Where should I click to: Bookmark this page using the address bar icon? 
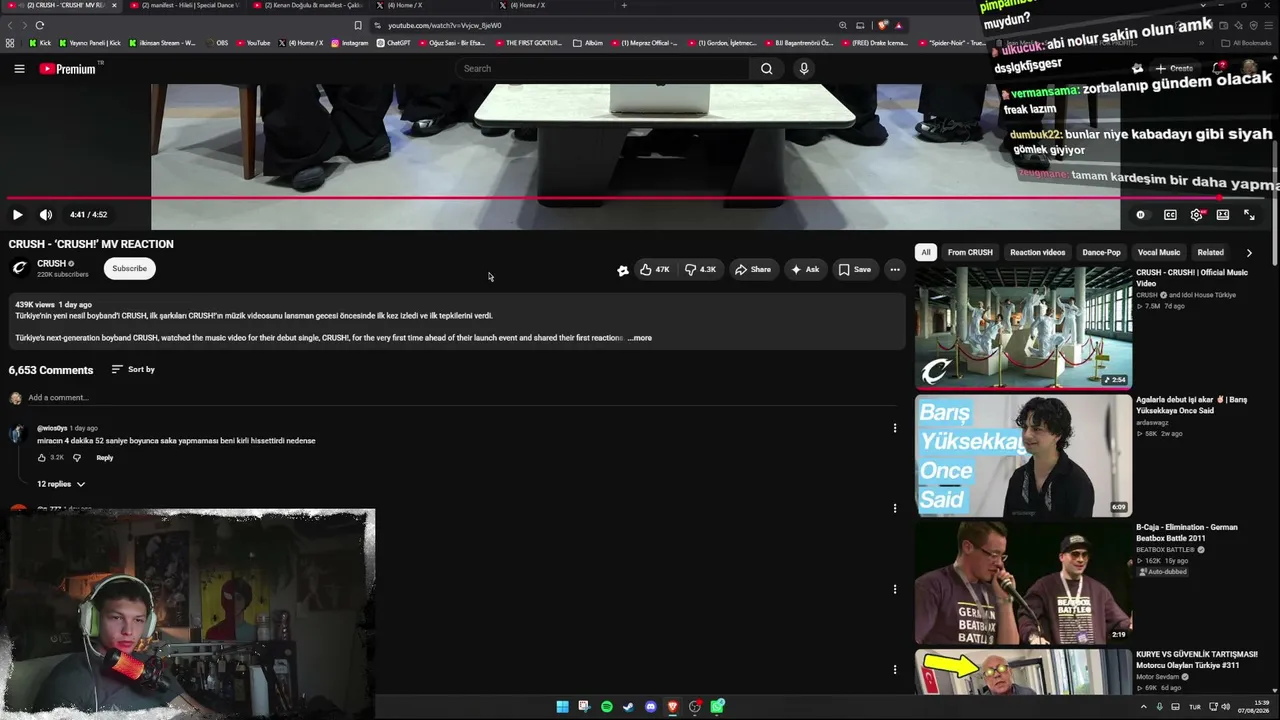(x=358, y=25)
